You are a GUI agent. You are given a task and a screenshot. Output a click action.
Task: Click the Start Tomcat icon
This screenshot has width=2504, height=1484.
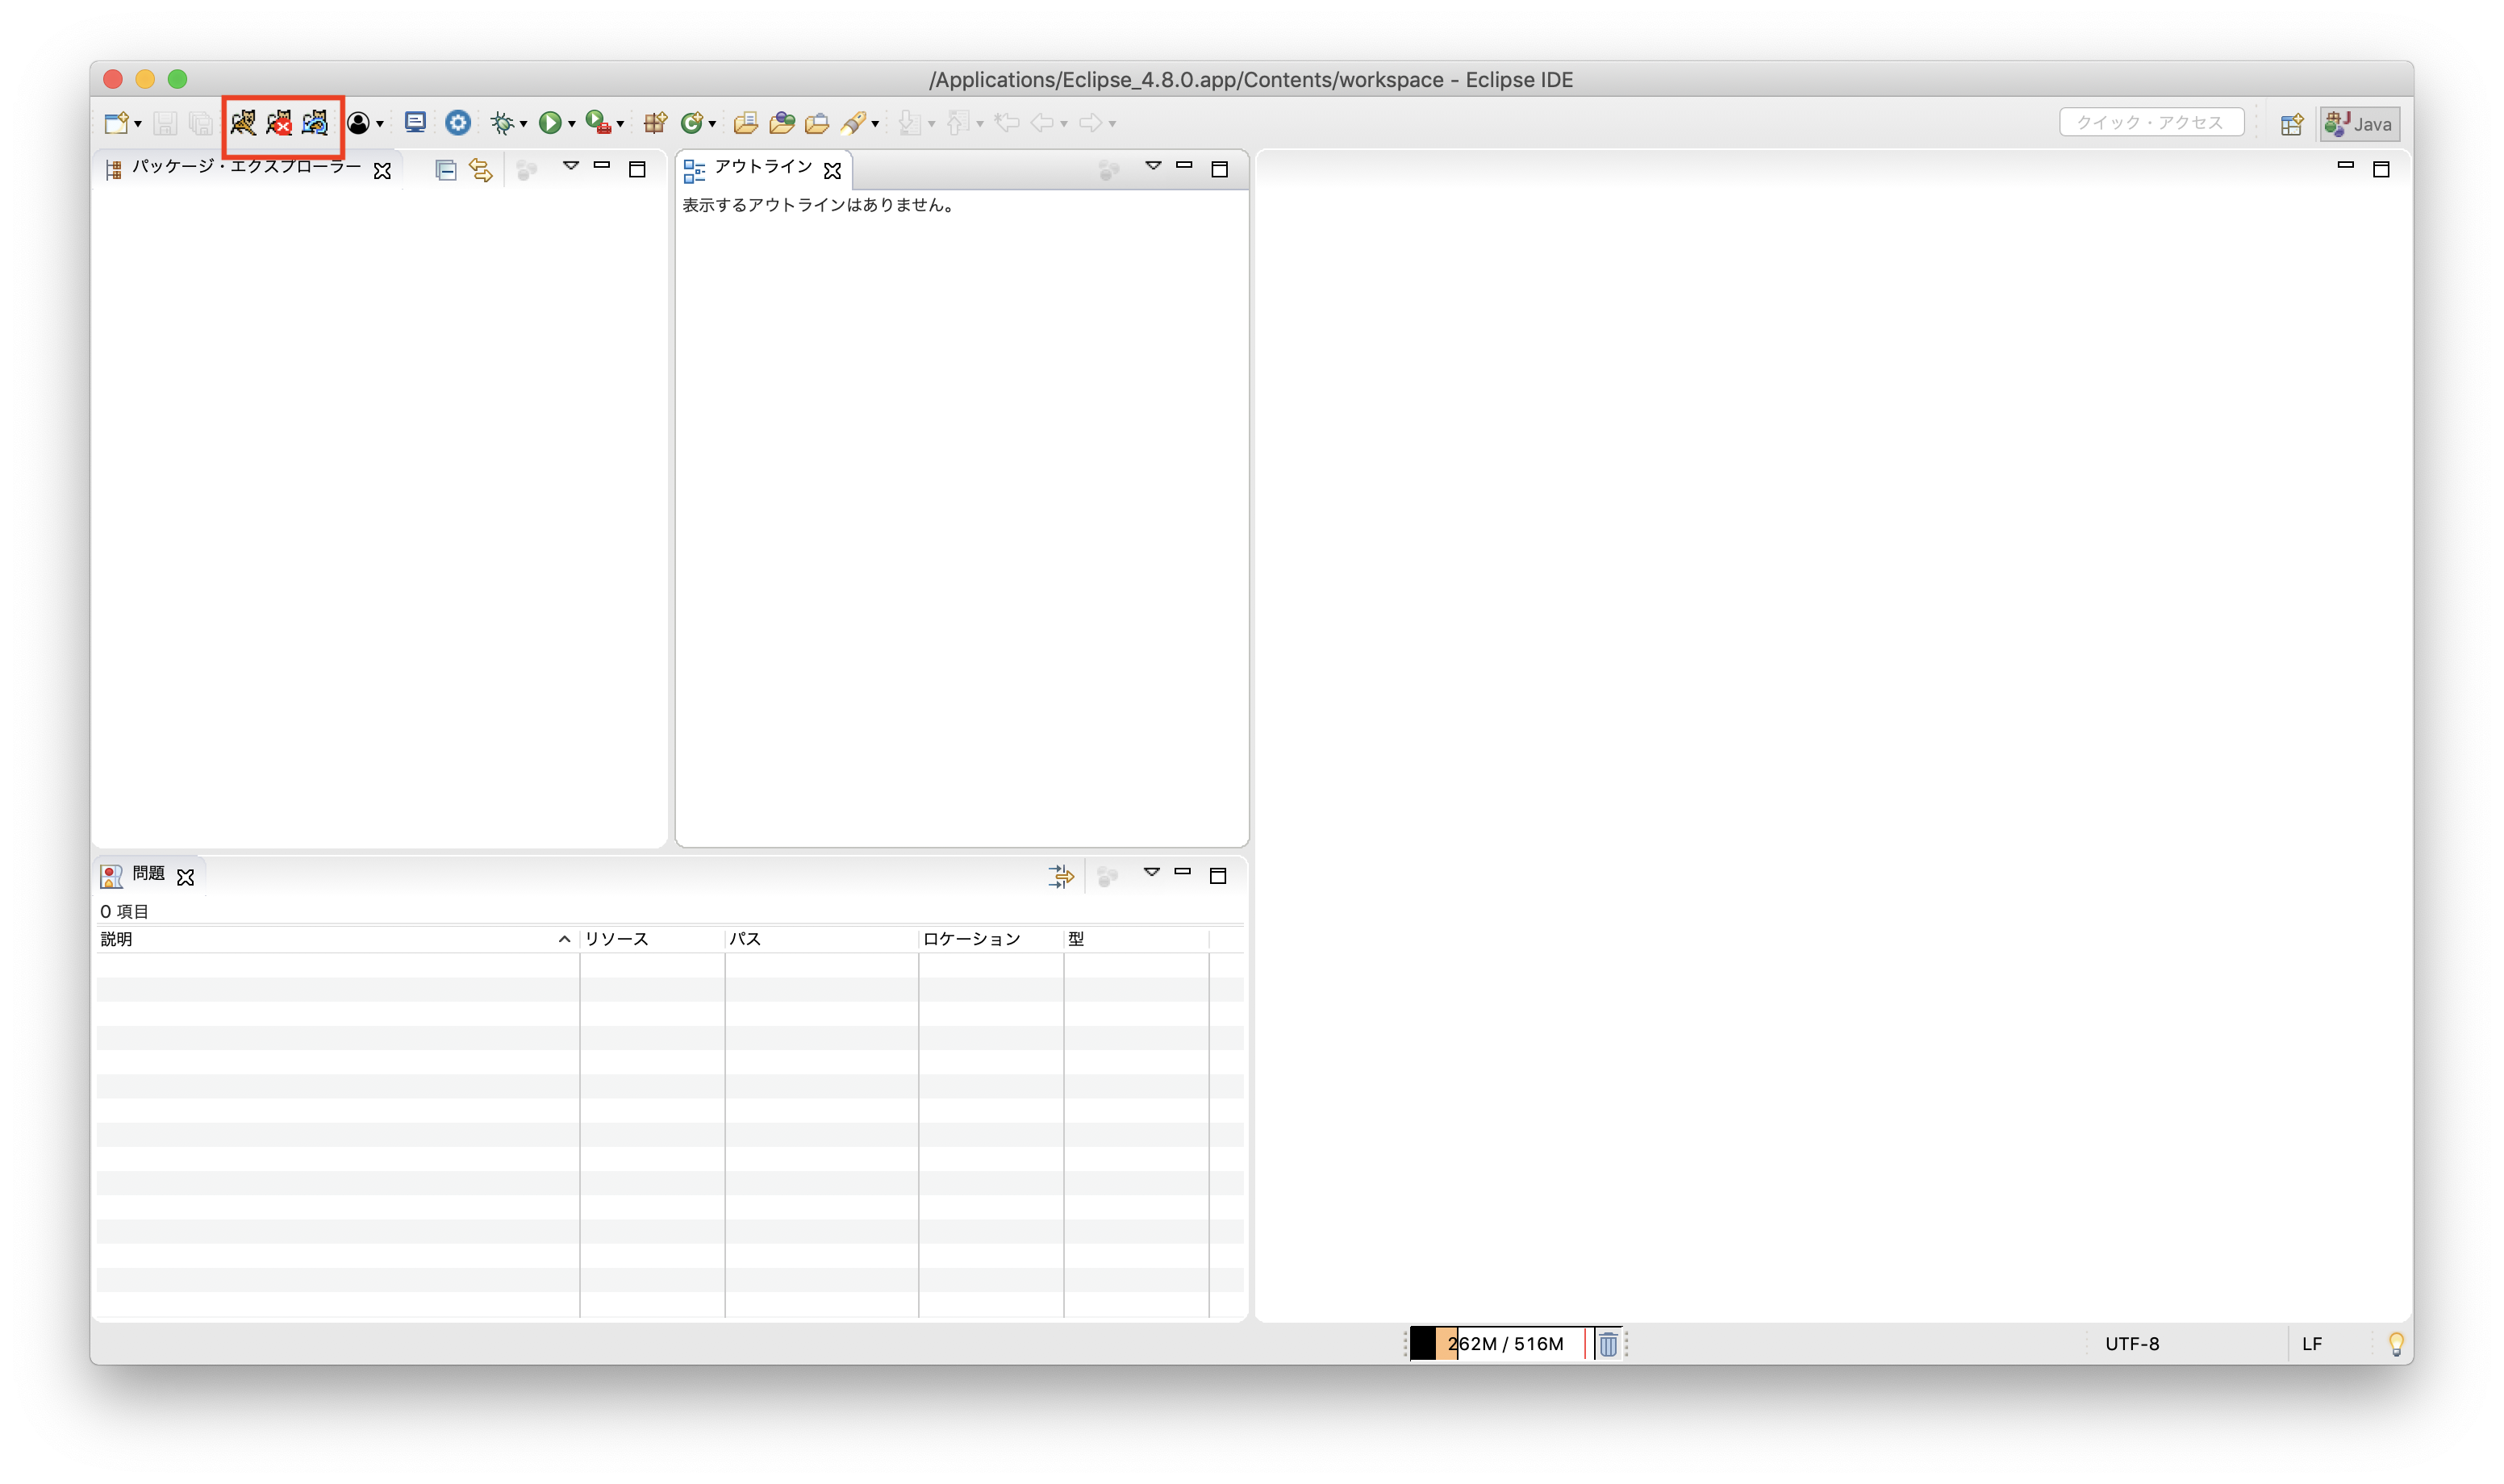coord(243,122)
